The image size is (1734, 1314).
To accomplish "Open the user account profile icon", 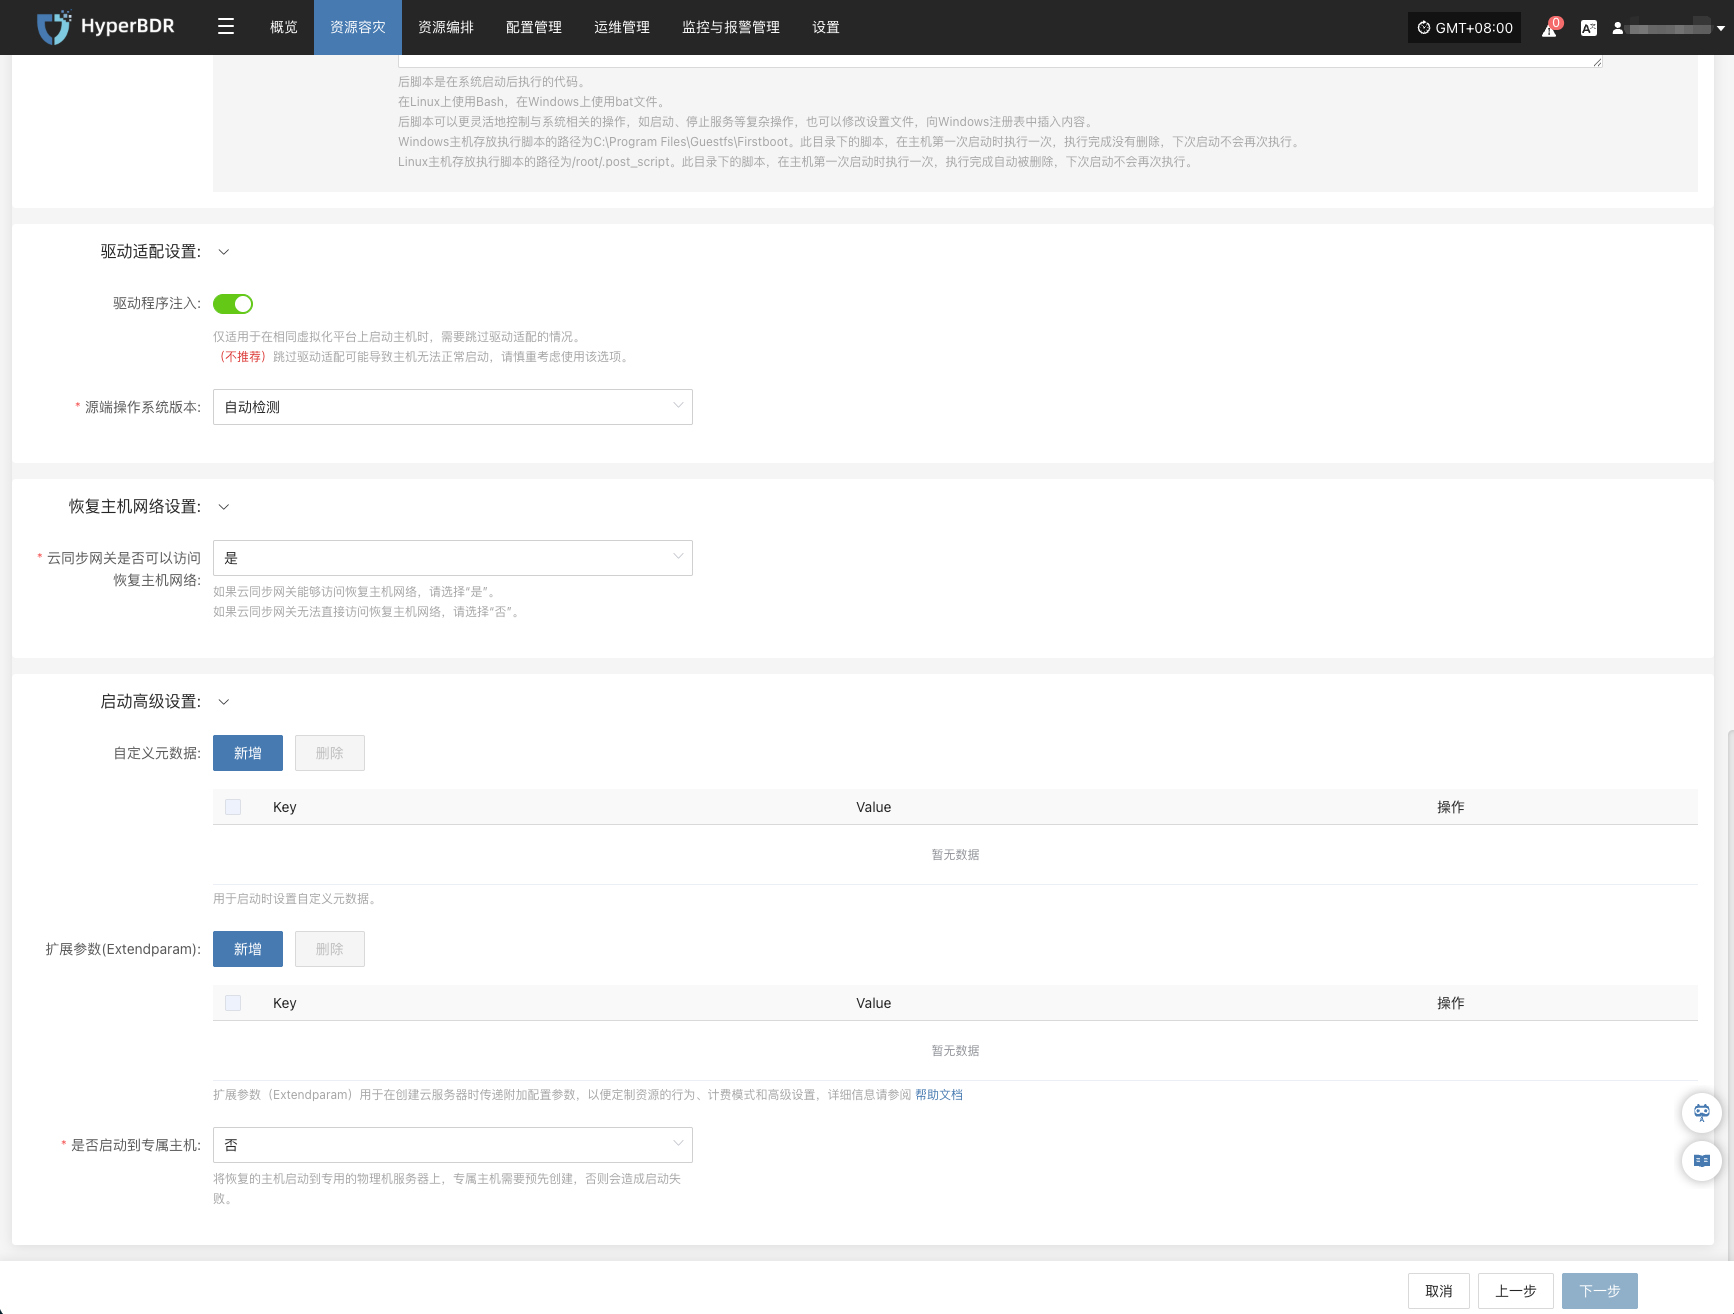I will coord(1618,28).
